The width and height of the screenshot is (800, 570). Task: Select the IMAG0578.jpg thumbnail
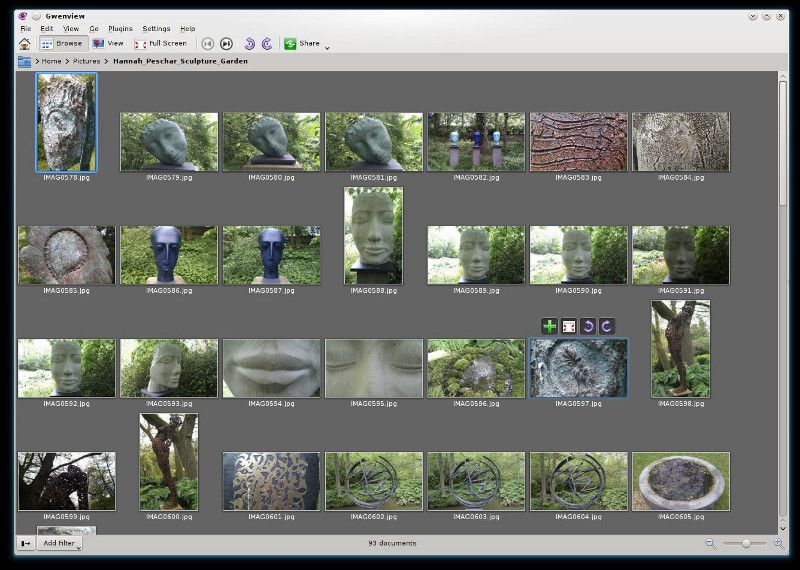[67, 122]
